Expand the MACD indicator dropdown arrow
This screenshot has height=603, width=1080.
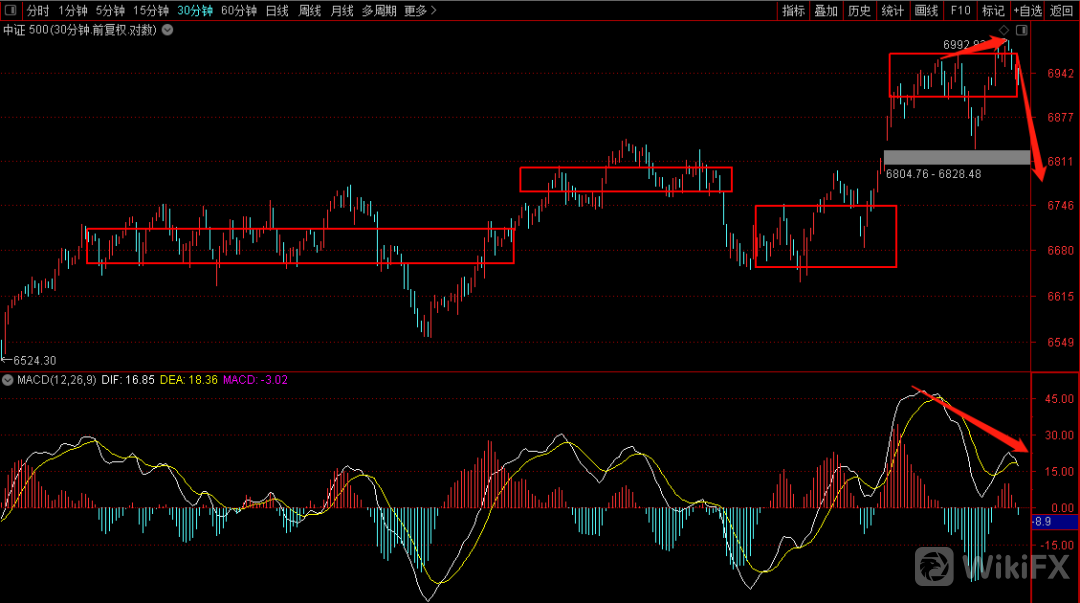[x=8, y=381]
